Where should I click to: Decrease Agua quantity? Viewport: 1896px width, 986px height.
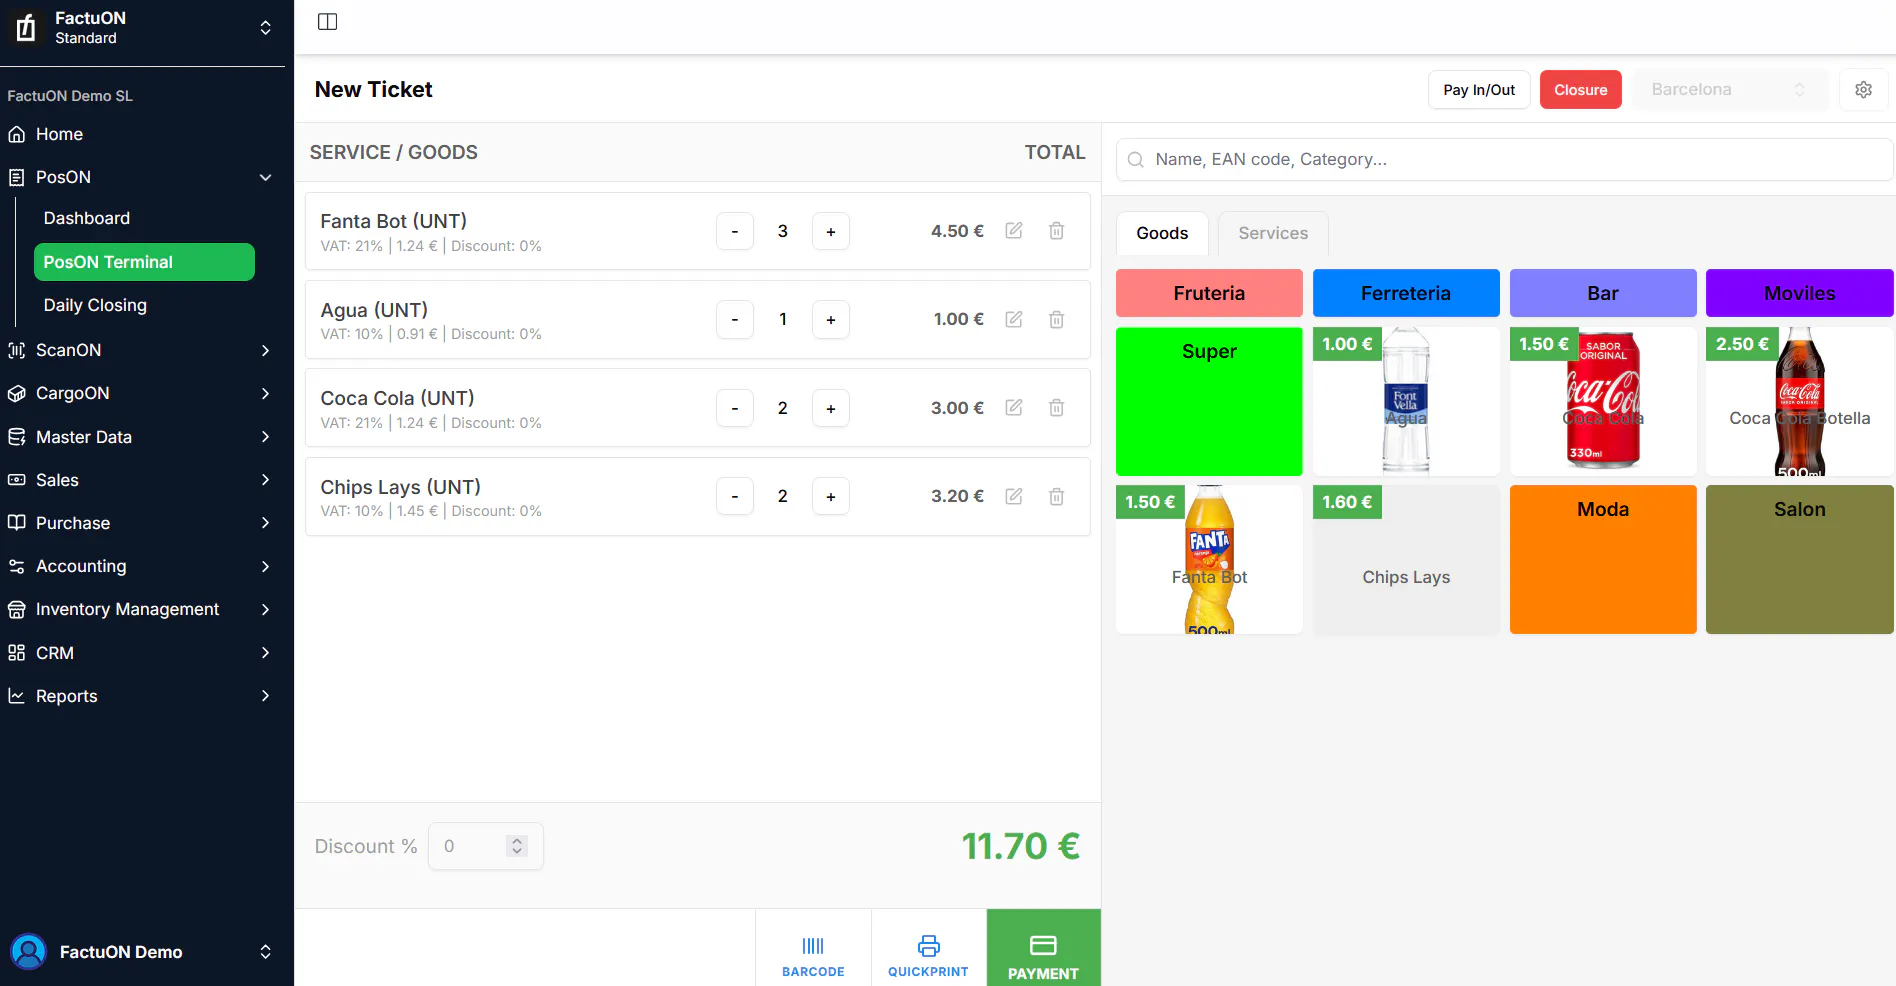point(735,320)
